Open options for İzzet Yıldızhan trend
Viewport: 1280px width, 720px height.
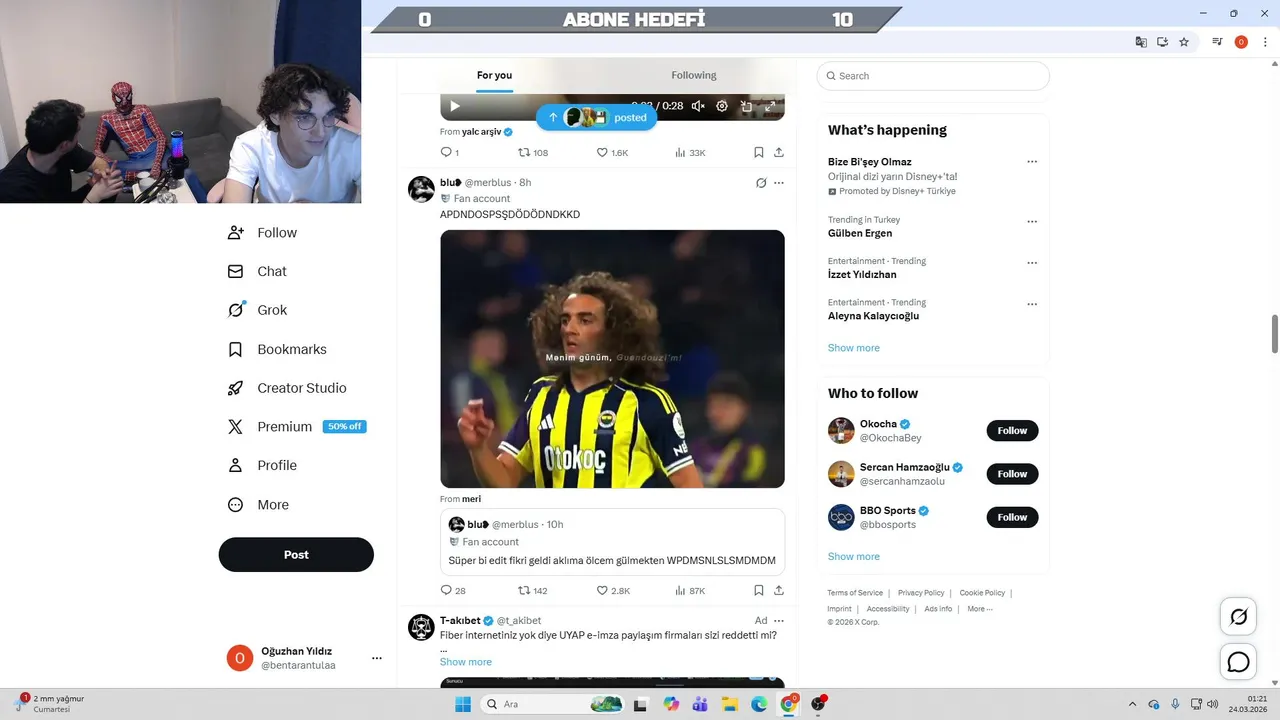coord(1032,263)
